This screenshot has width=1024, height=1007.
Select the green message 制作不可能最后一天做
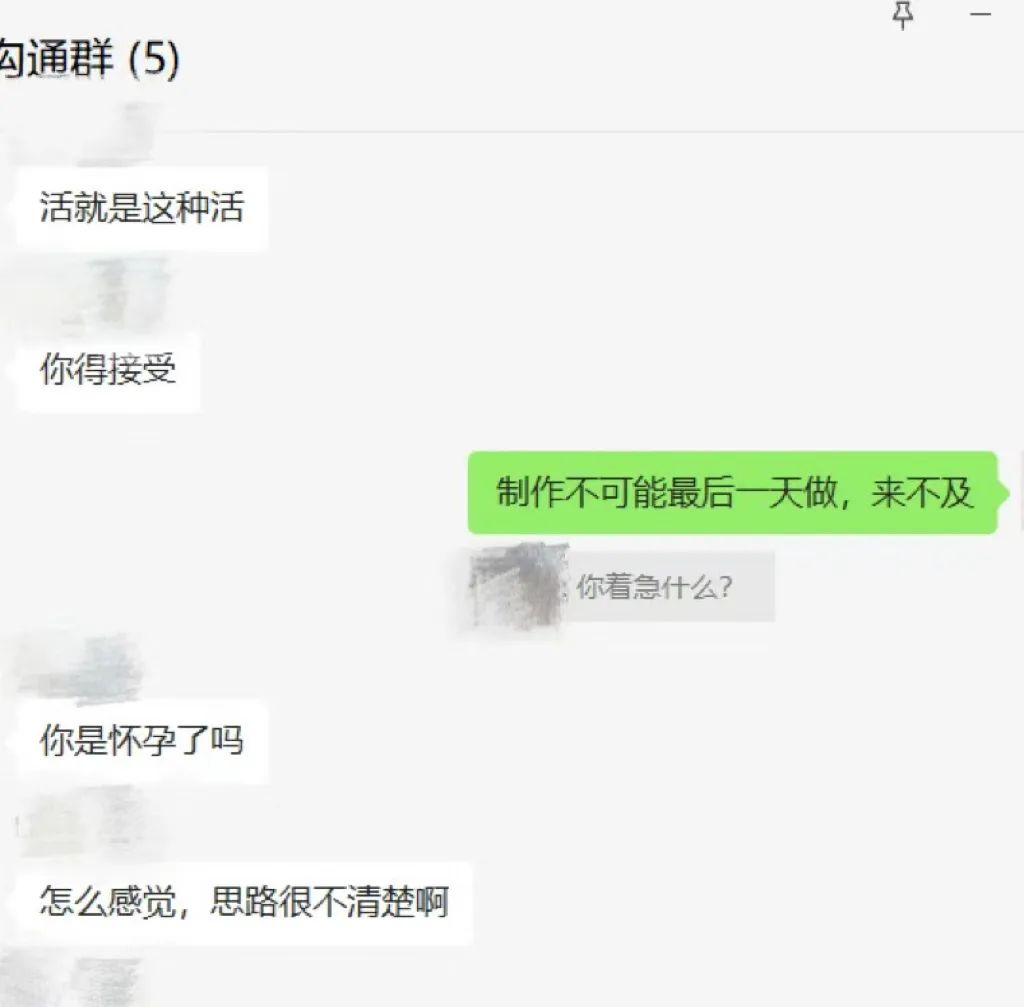pyautogui.click(x=732, y=492)
